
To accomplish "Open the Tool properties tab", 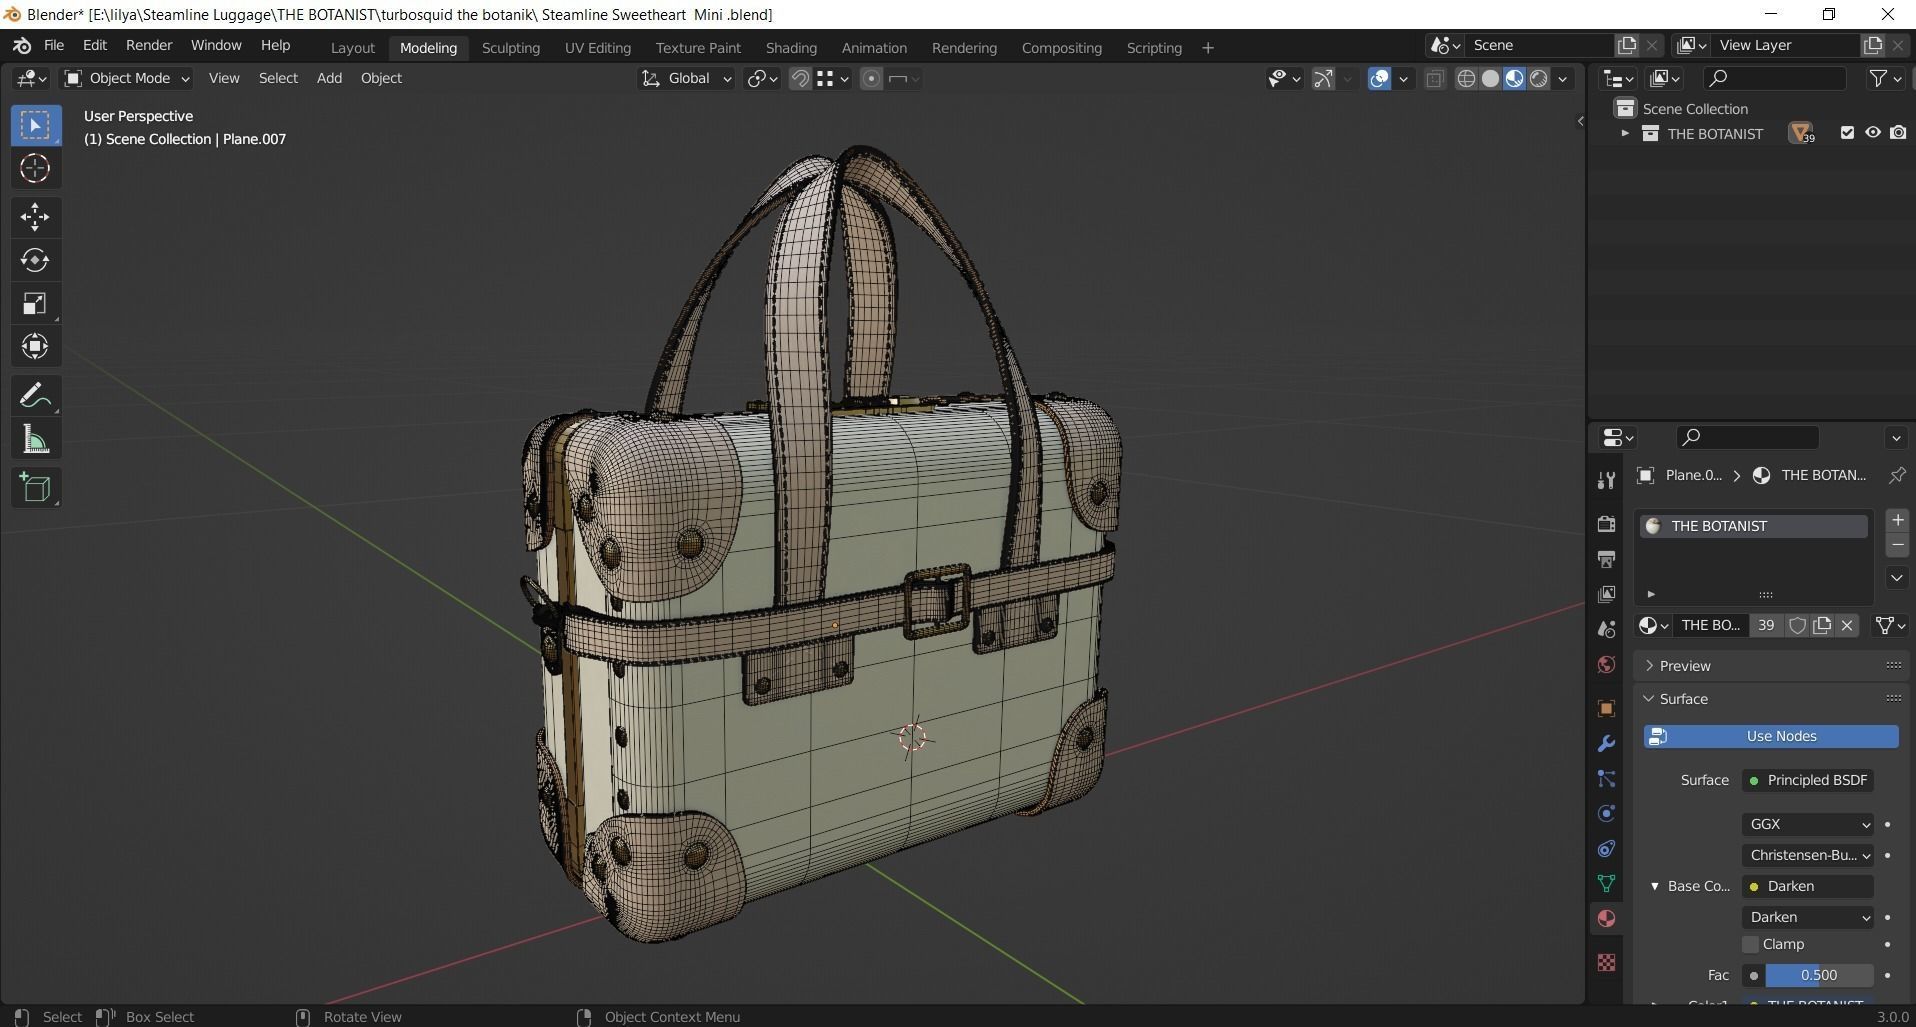I will point(1606,480).
